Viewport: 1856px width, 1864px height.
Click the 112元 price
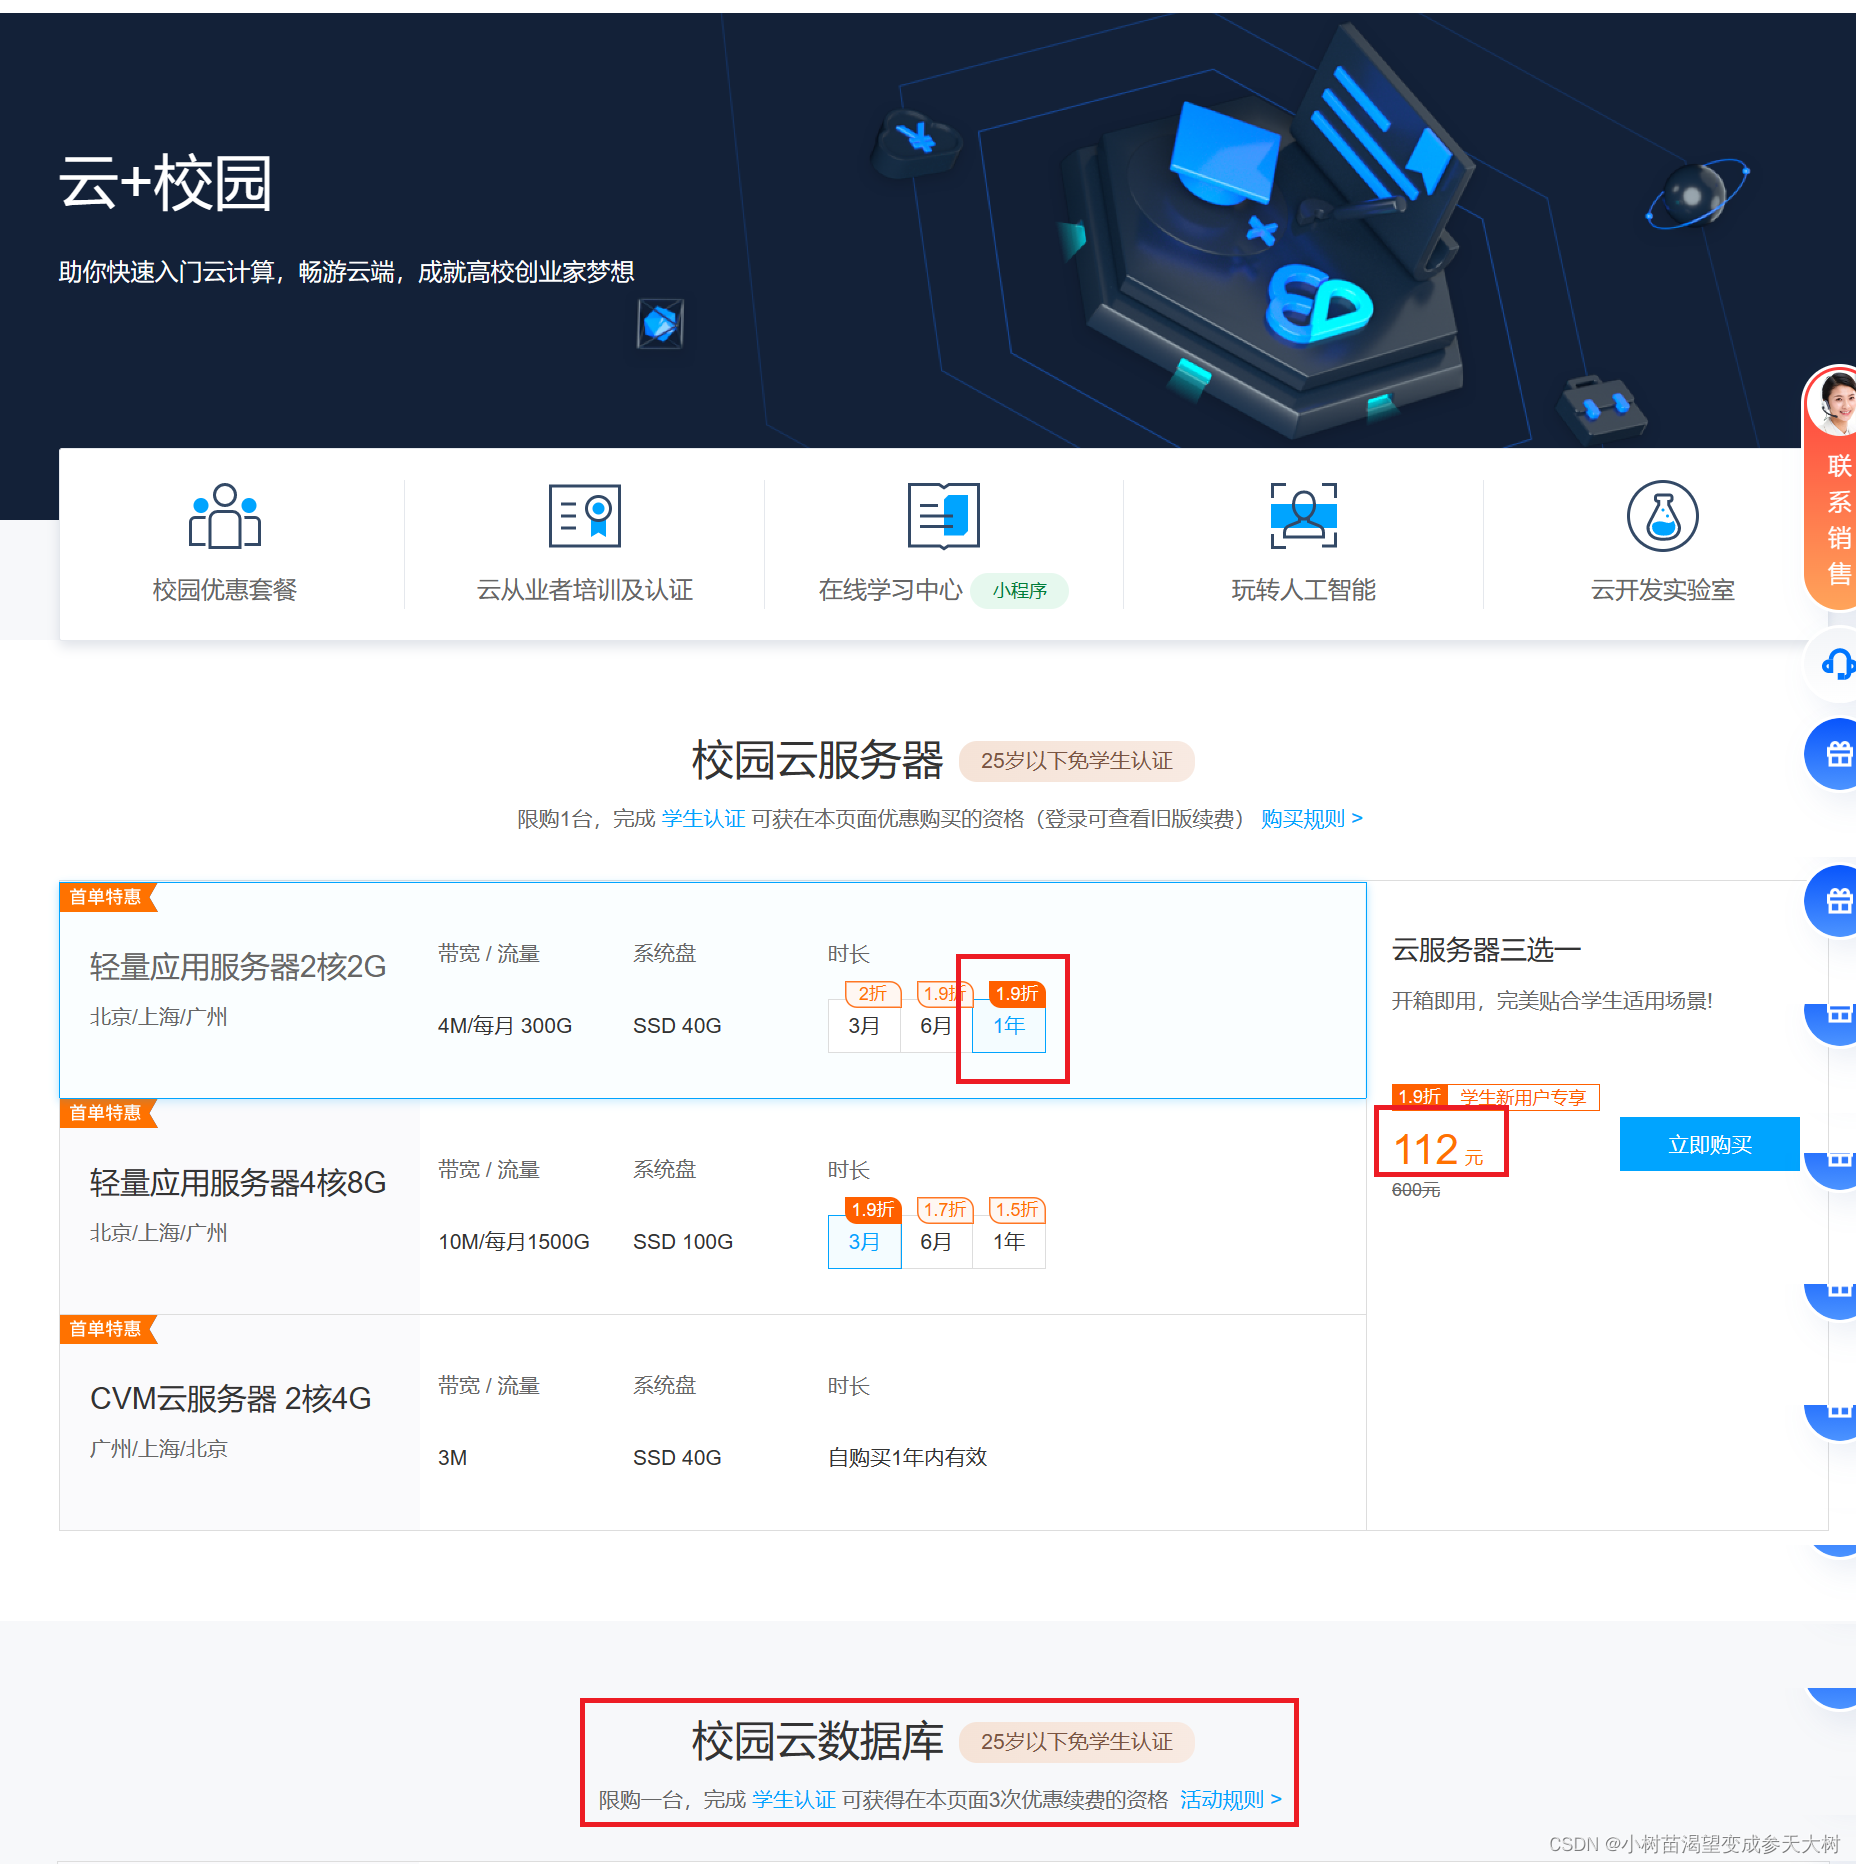coord(1439,1150)
